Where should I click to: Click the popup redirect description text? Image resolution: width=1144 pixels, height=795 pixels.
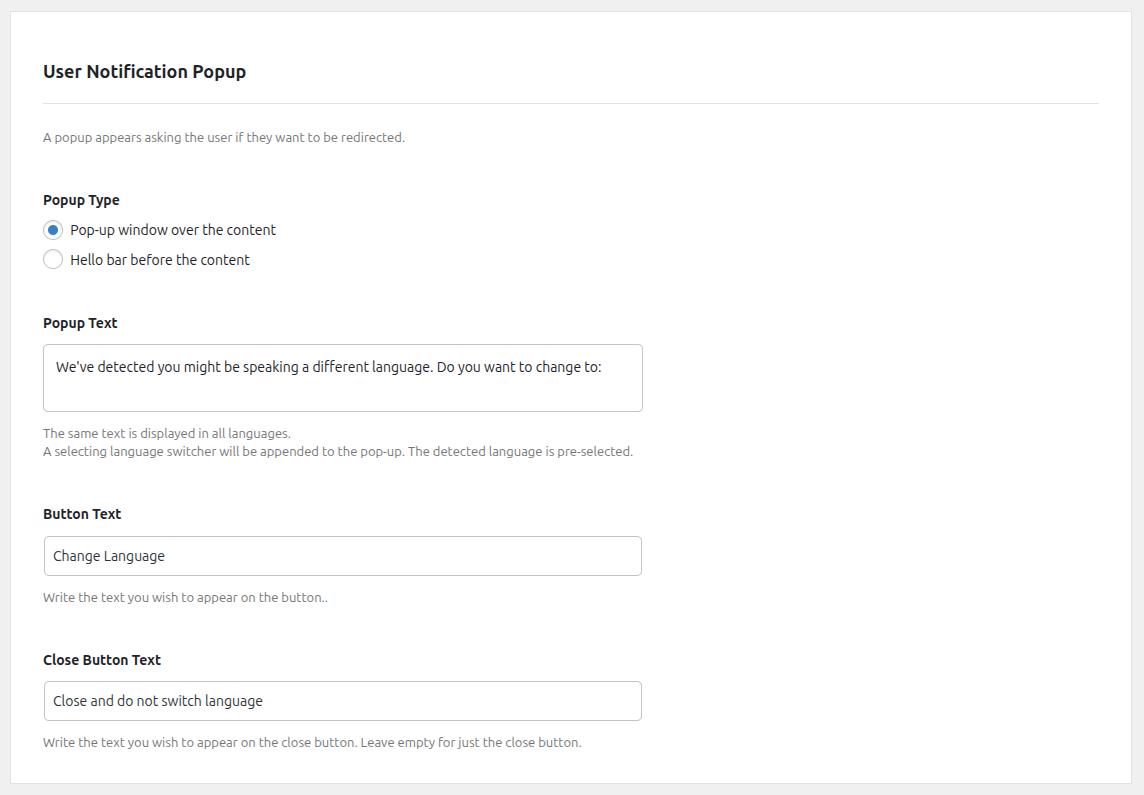click(x=225, y=137)
